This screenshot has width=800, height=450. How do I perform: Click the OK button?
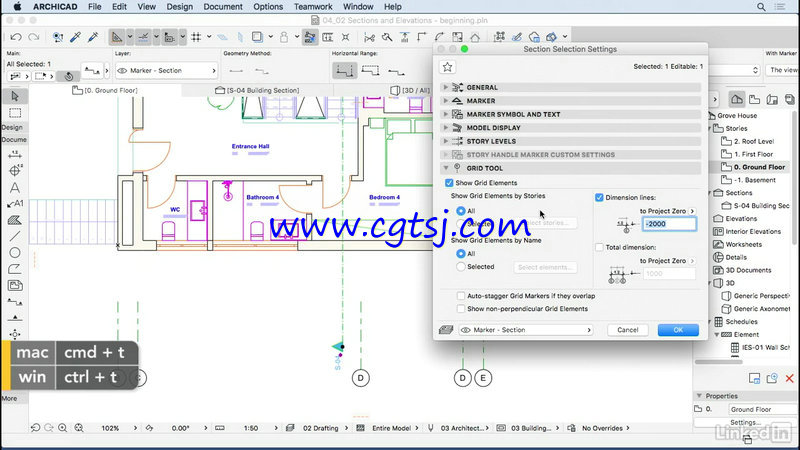[x=678, y=330]
